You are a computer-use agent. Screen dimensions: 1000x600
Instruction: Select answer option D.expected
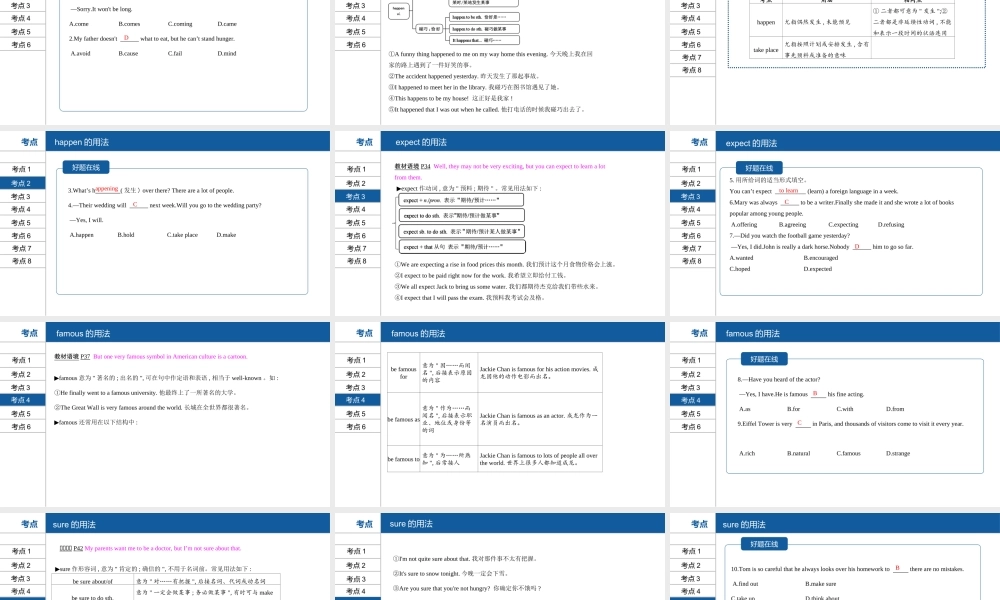(818, 268)
